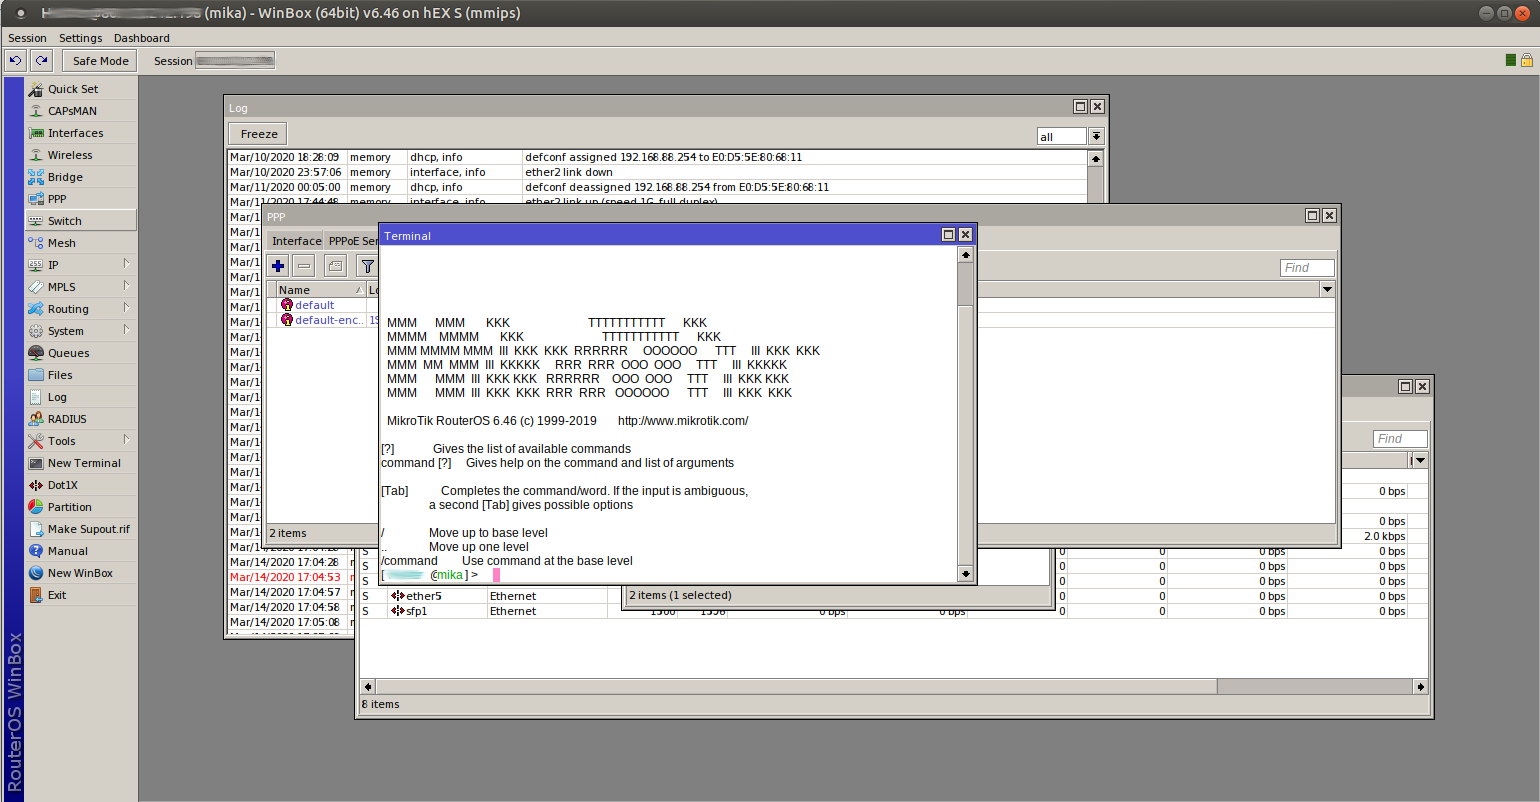Click the comment icon in PPP toolbar

click(x=335, y=266)
